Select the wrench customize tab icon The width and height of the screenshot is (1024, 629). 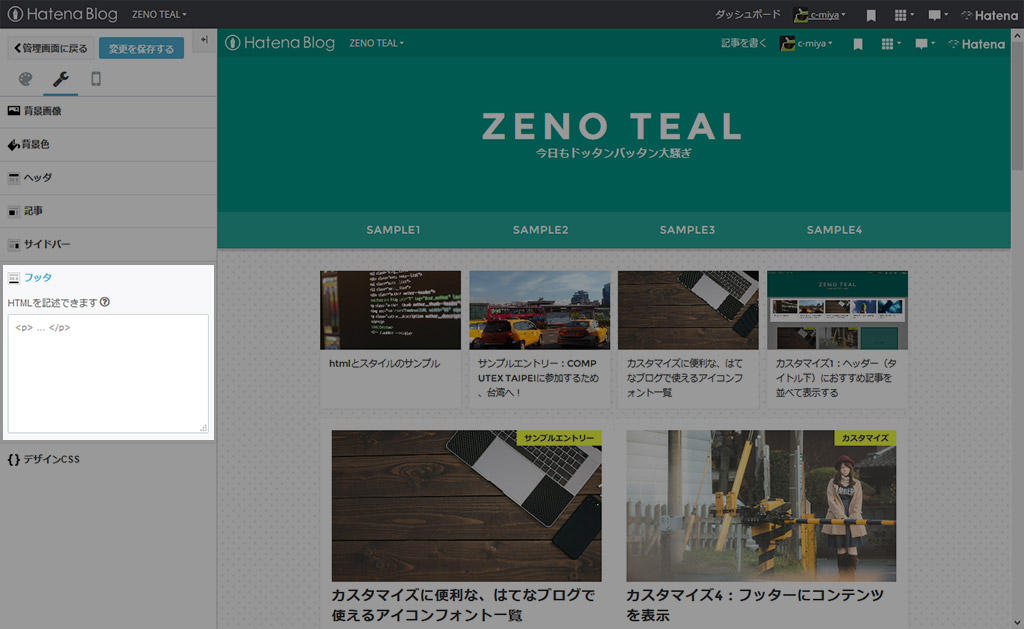61,79
